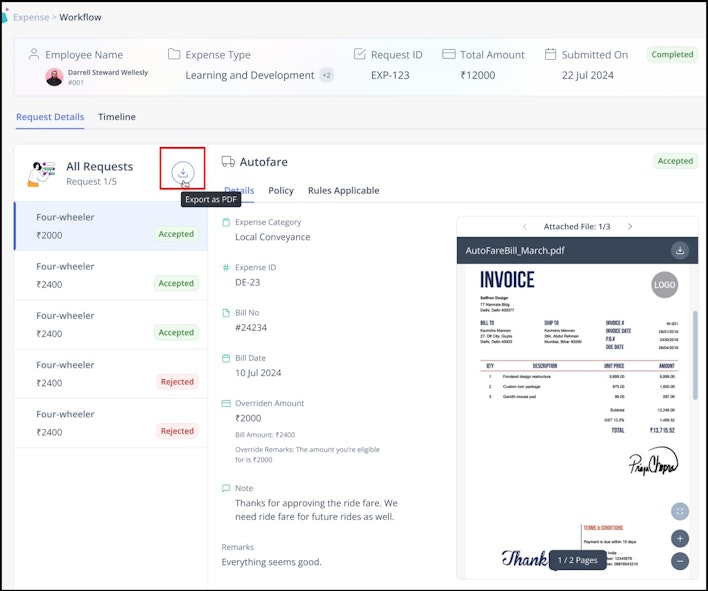The image size is (708, 591).
Task: Click the Total Amount card icon
Action: [x=448, y=54]
